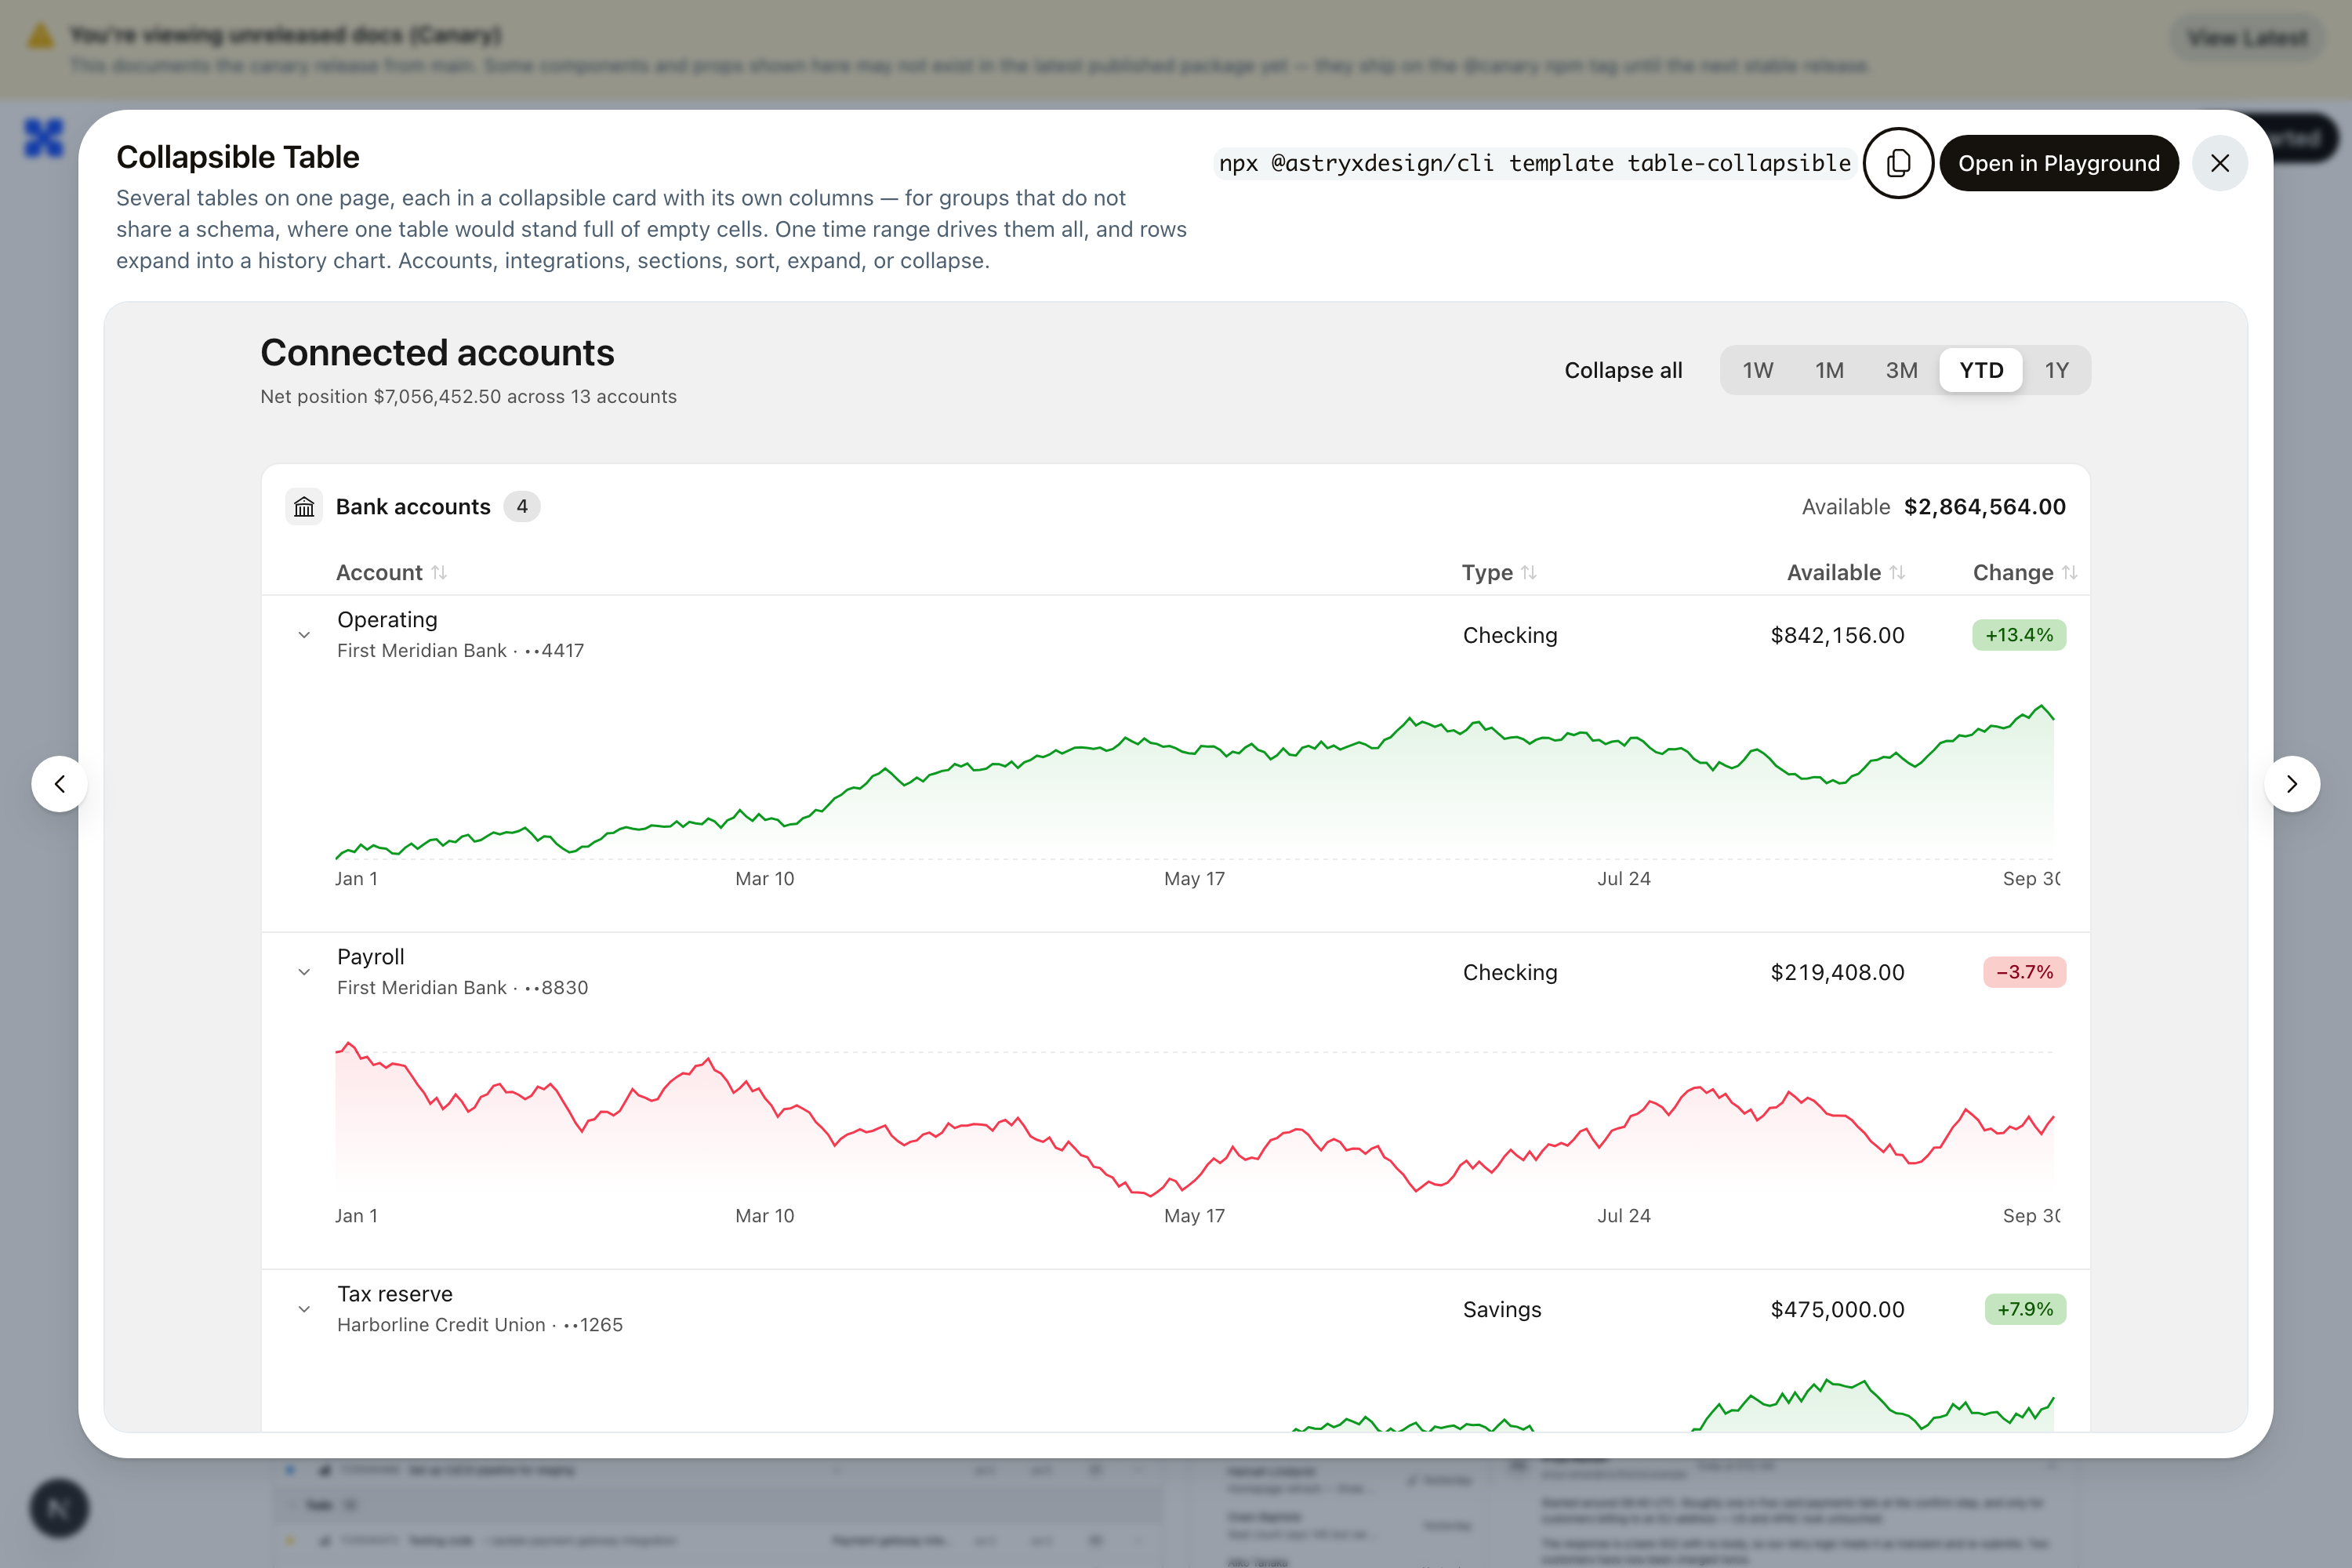2352x1568 pixels.
Task: Switch to the 1Y time range
Action: click(2056, 370)
